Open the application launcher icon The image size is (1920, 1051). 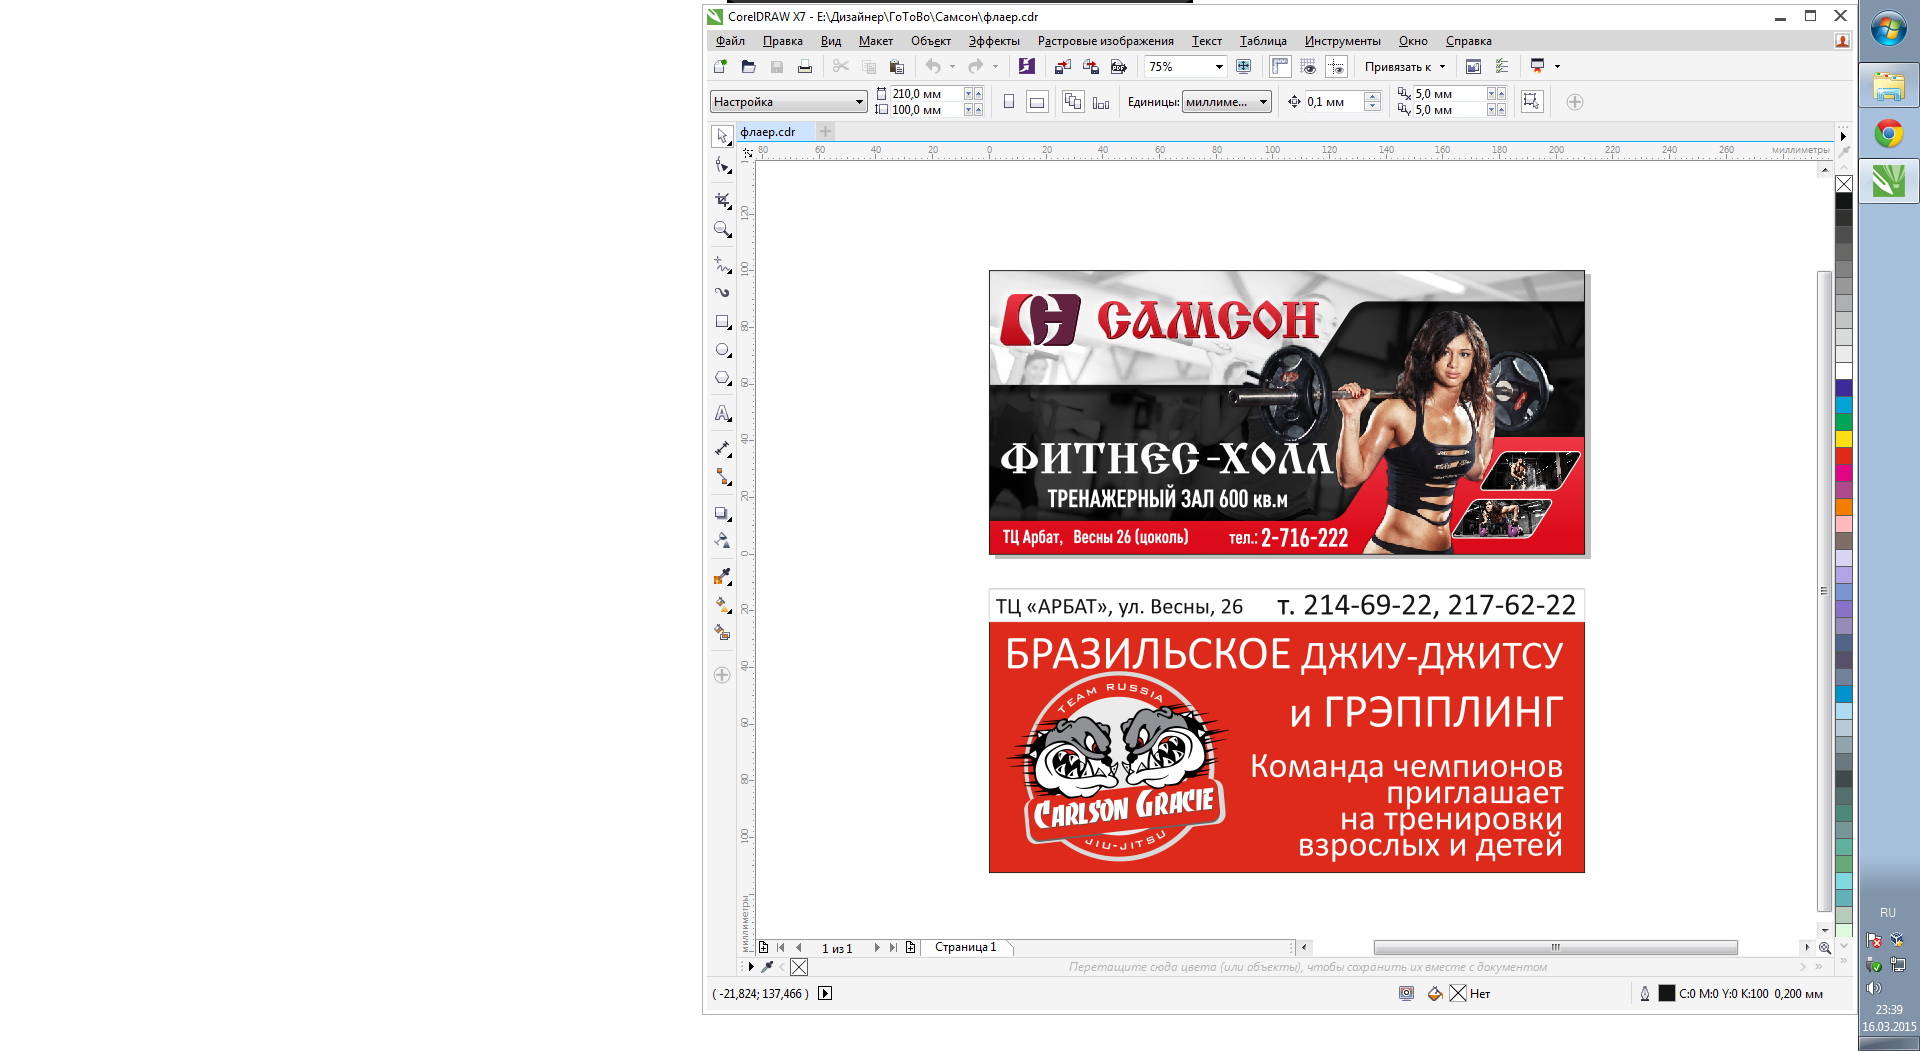pos(1537,67)
